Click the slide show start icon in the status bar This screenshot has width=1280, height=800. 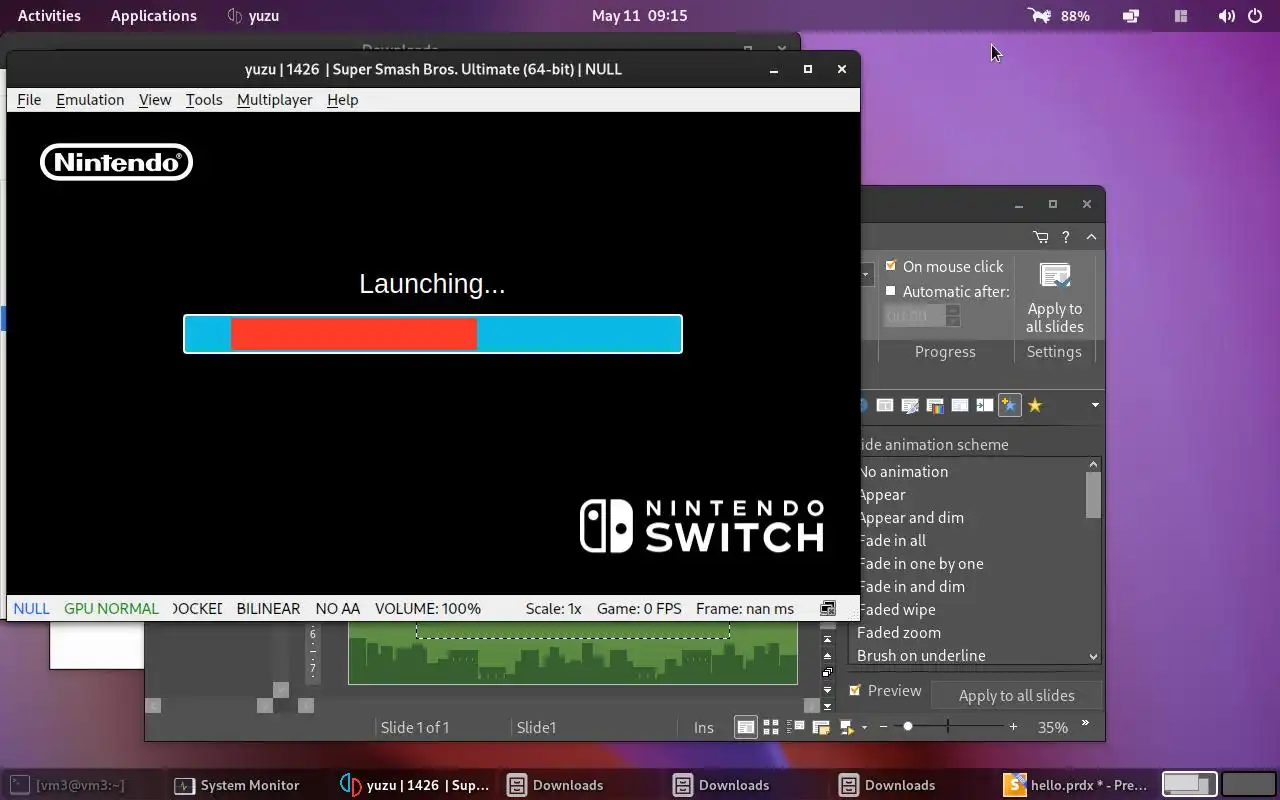[847, 727]
